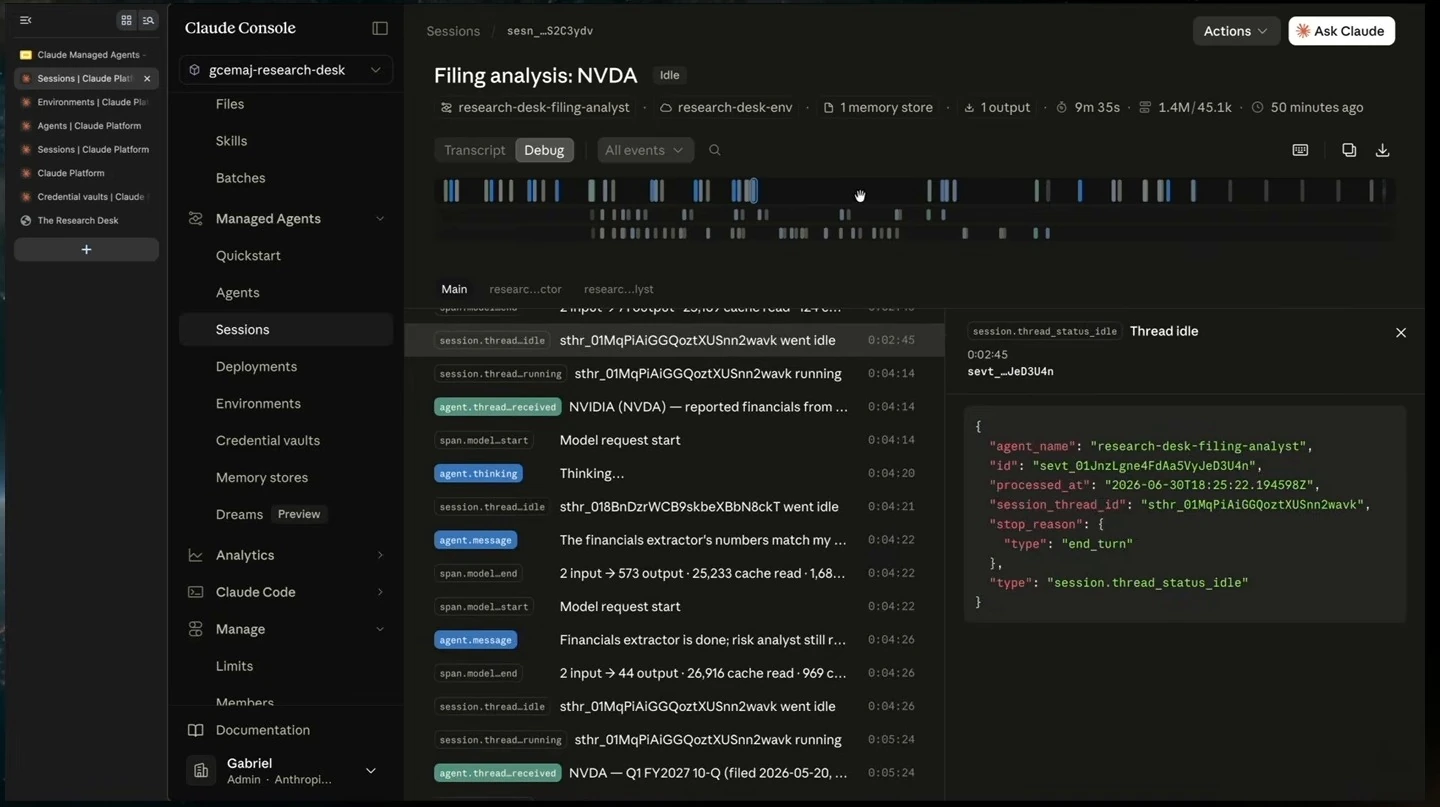Close the Thread idle details panel
This screenshot has width=1440, height=807.
pos(1401,332)
